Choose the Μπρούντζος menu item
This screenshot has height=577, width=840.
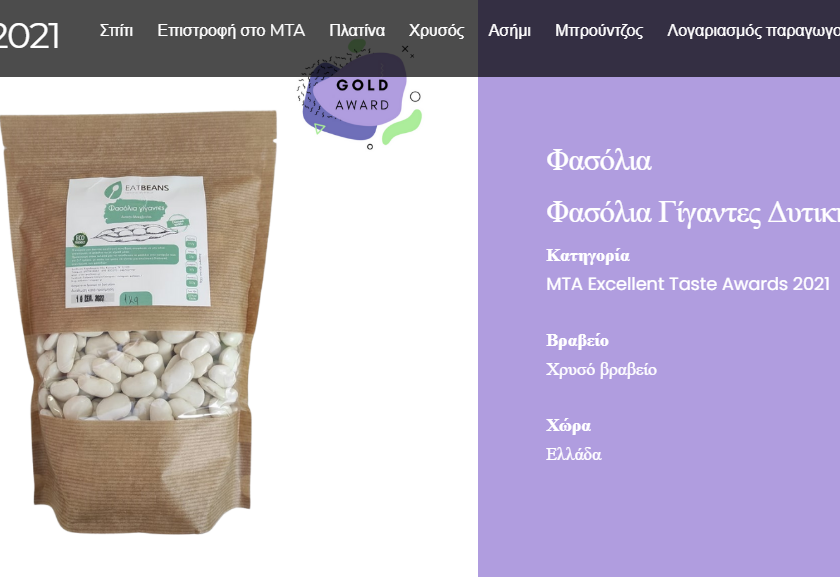pos(599,31)
